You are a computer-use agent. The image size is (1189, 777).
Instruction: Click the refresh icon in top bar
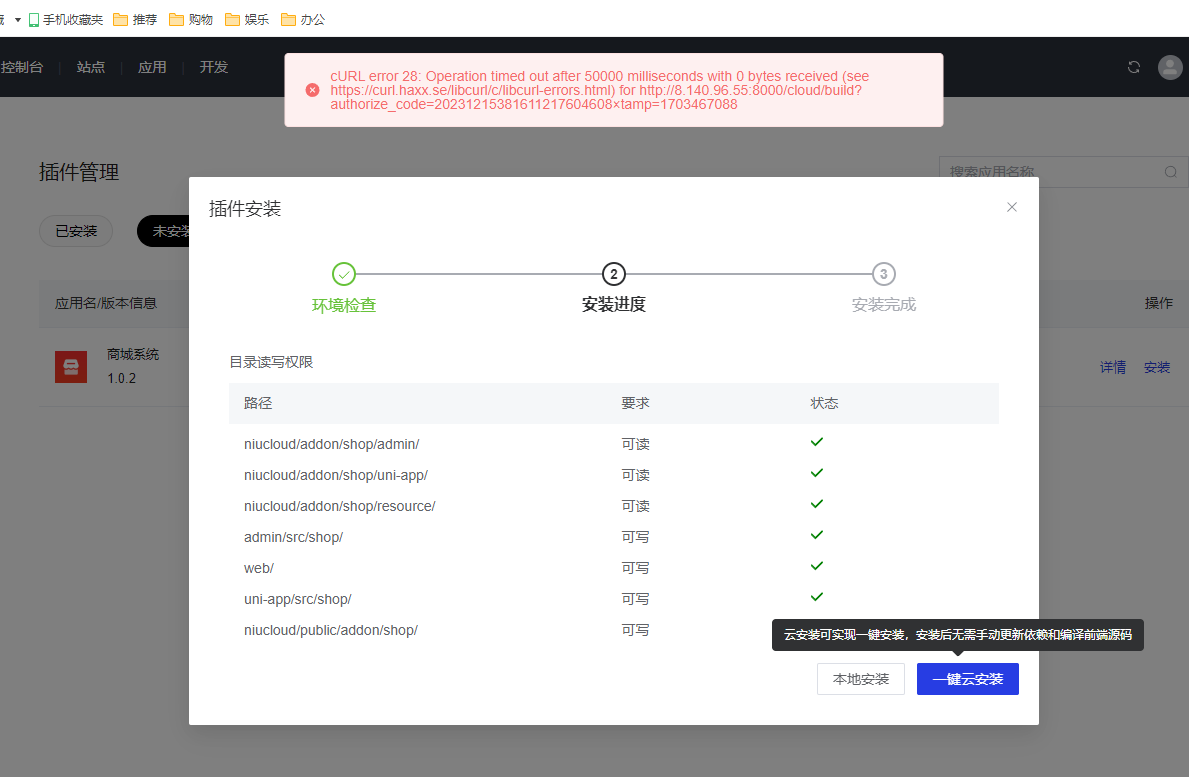coord(1133,67)
